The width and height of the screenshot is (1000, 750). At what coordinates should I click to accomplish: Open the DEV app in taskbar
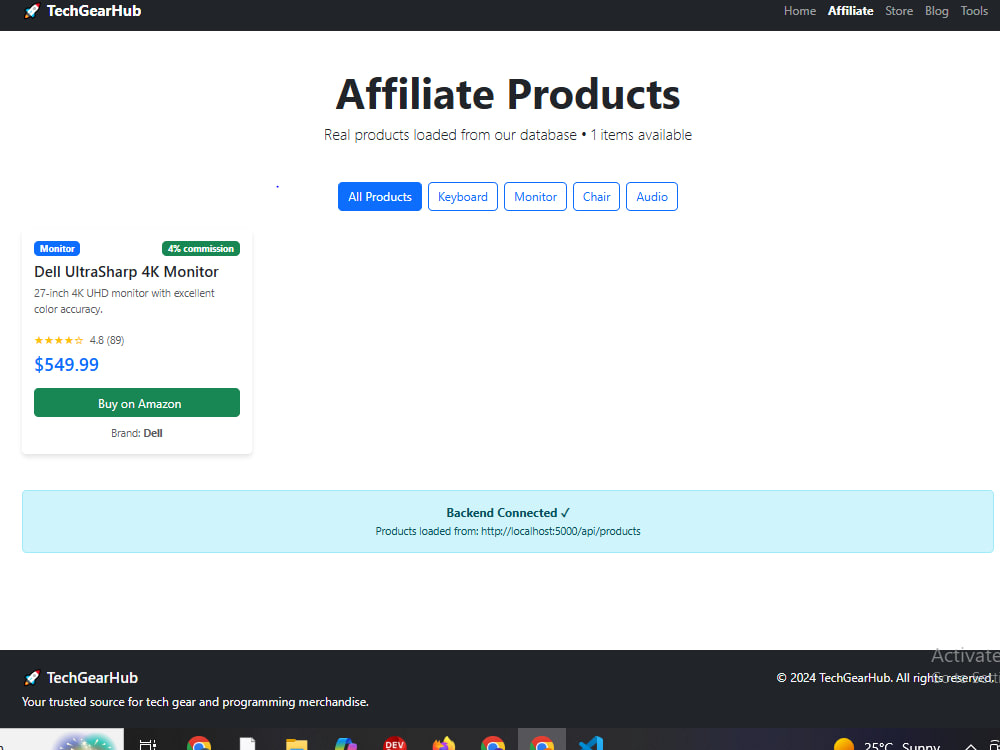tap(395, 744)
